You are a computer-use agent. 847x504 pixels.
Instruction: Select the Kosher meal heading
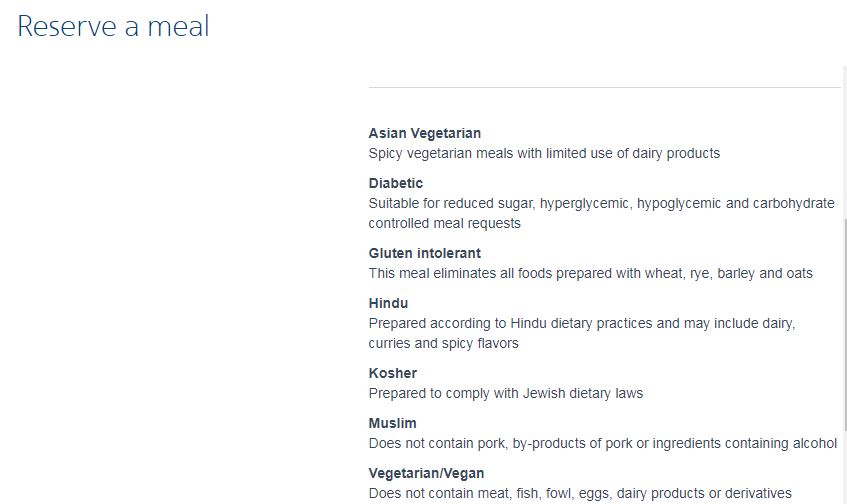[392, 373]
